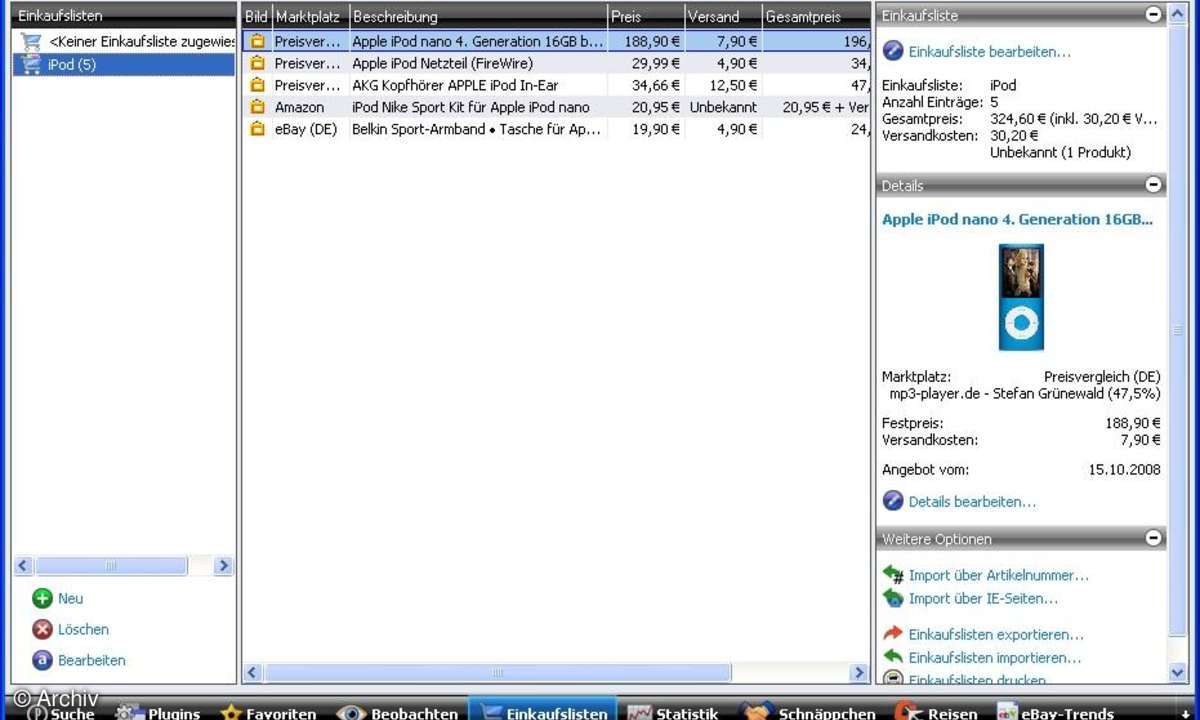Open the Reisen tab

pos(935,712)
